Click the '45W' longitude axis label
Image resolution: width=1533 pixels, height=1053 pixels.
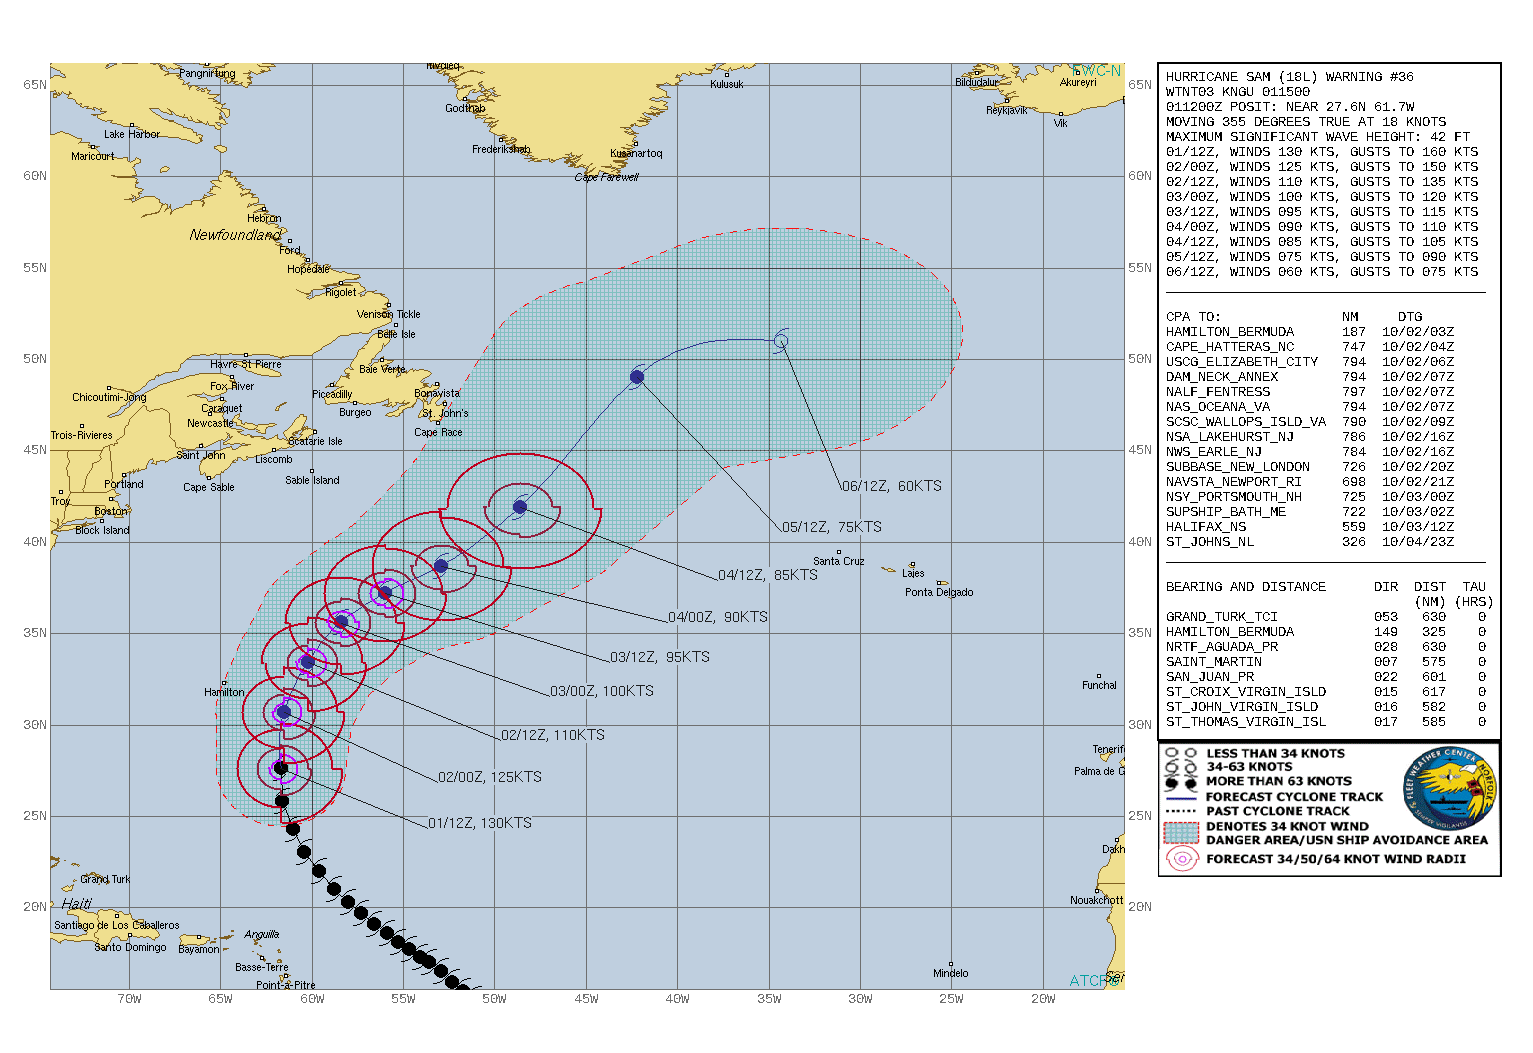pyautogui.click(x=586, y=999)
